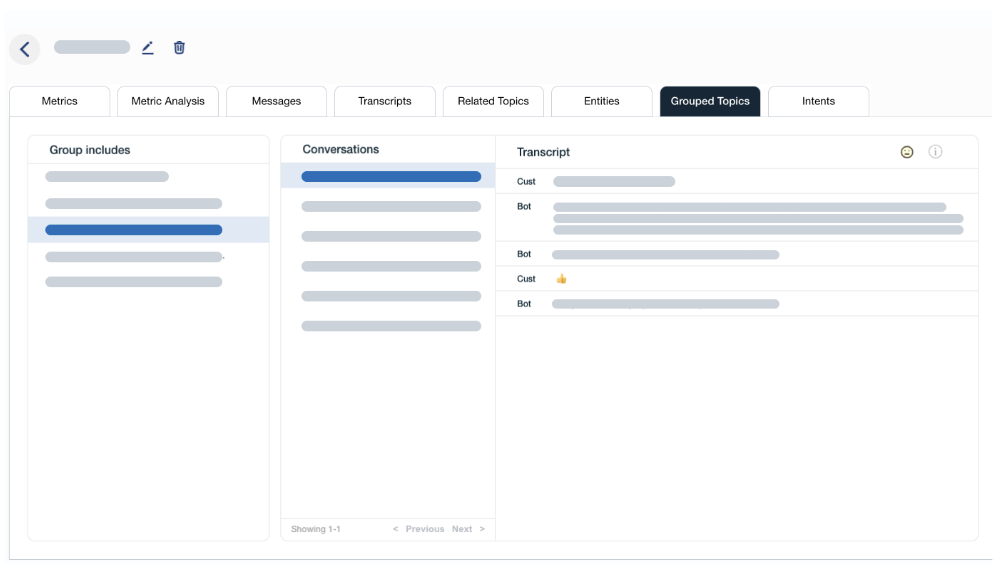Open the Messages tab
Image resolution: width=1006 pixels, height=588 pixels.
tap(276, 101)
